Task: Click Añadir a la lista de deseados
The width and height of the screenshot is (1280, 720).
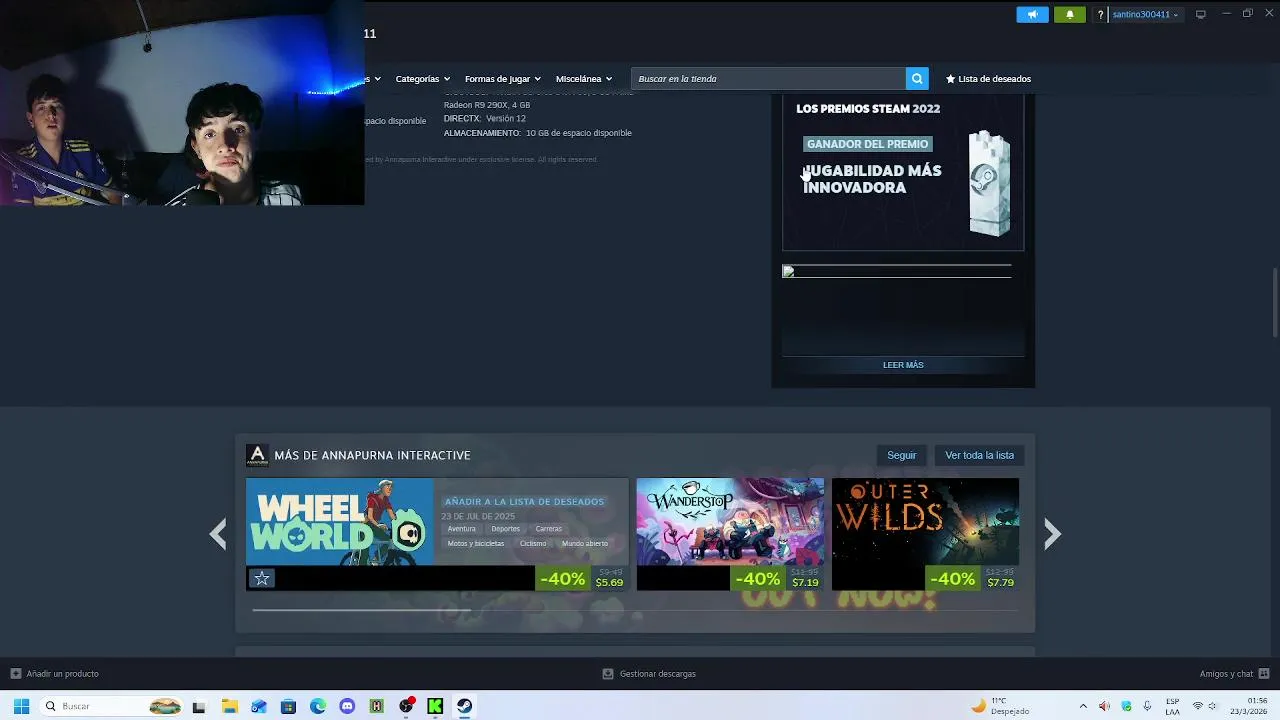Action: [x=524, y=502]
